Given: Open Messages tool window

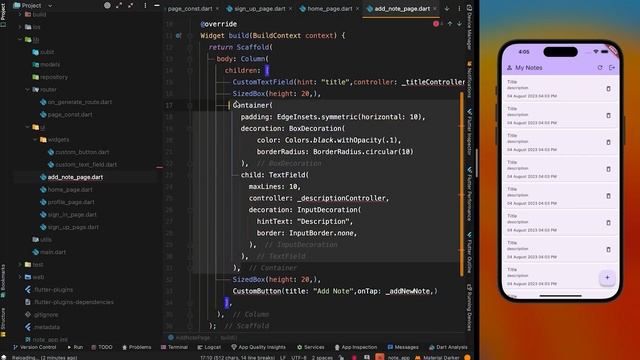Looking at the screenshot, I should [x=403, y=347].
